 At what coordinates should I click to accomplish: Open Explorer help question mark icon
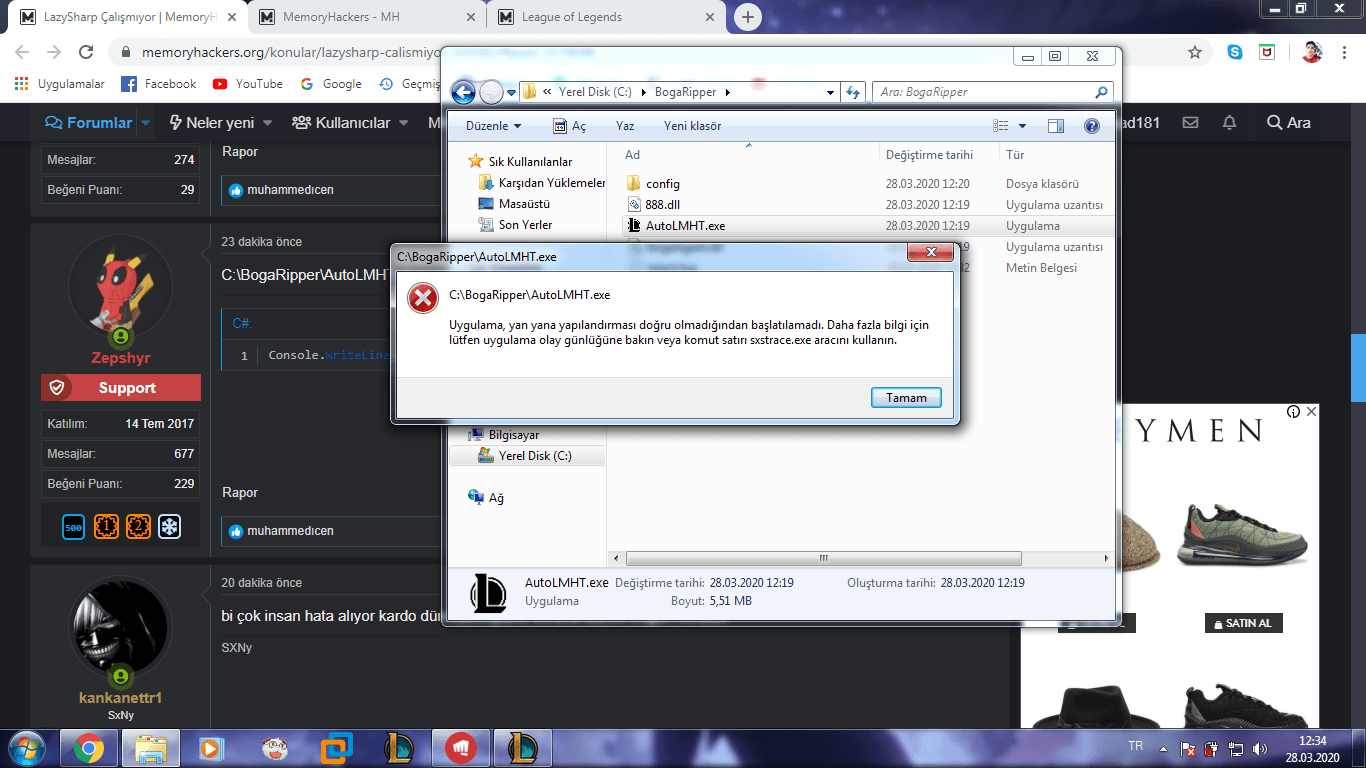[x=1092, y=126]
